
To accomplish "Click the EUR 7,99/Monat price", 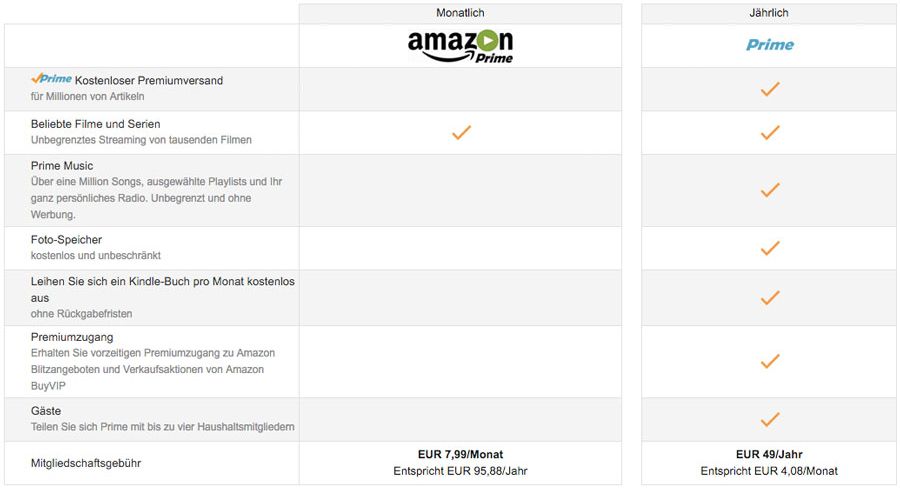I will 460,454.
